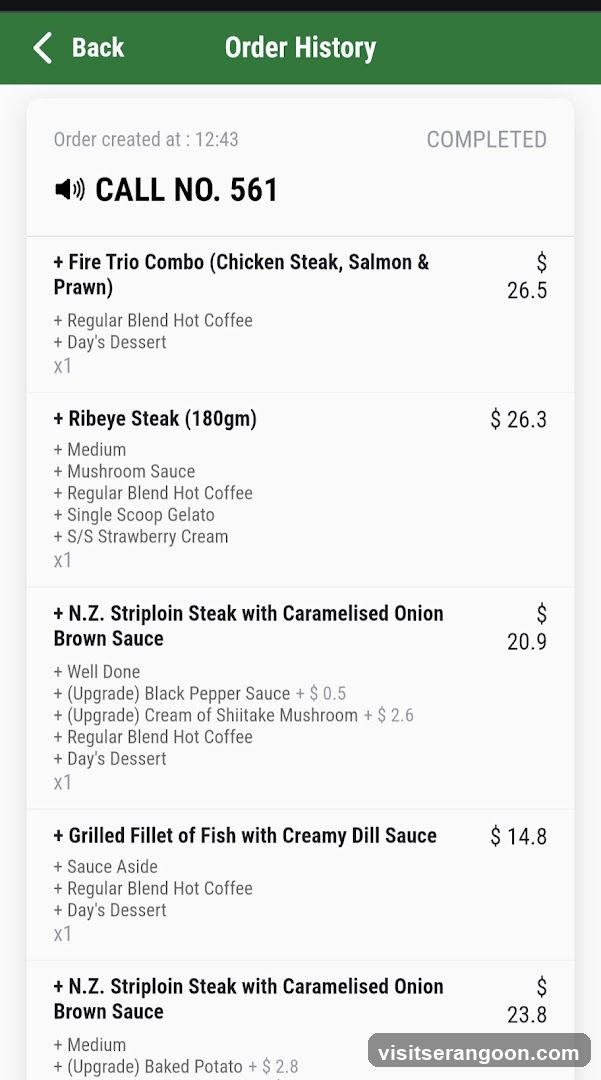The height and width of the screenshot is (1080, 601).
Task: Select the Cream of Shiitake Mushroom upgrade
Action: (233, 716)
